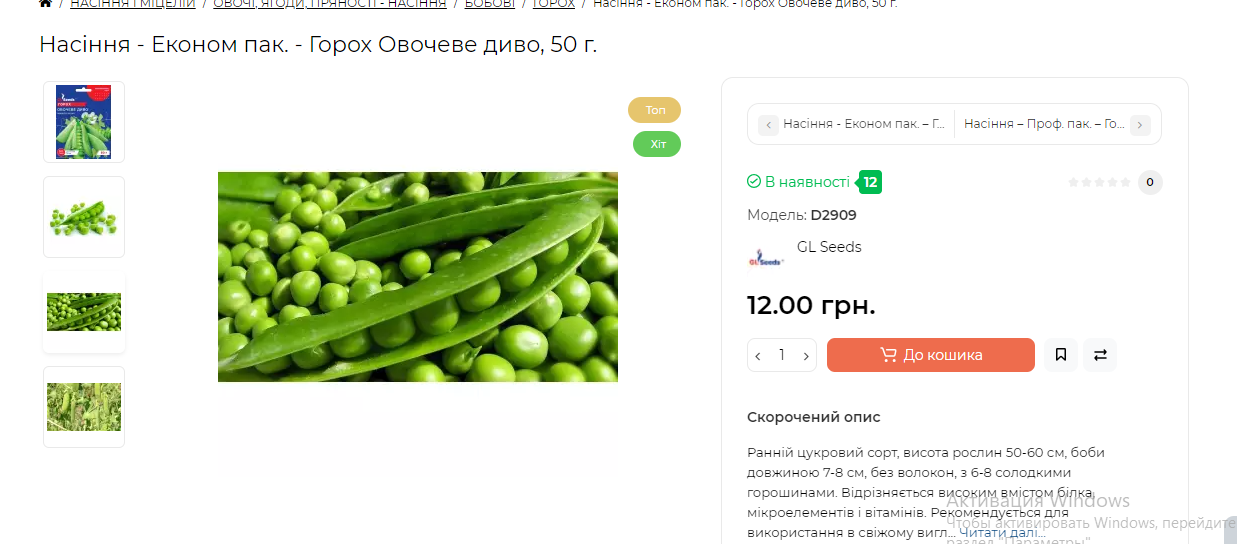This screenshot has width=1237, height=544.
Task: Add product to wishlist bookmark icon
Action: coord(1061,355)
